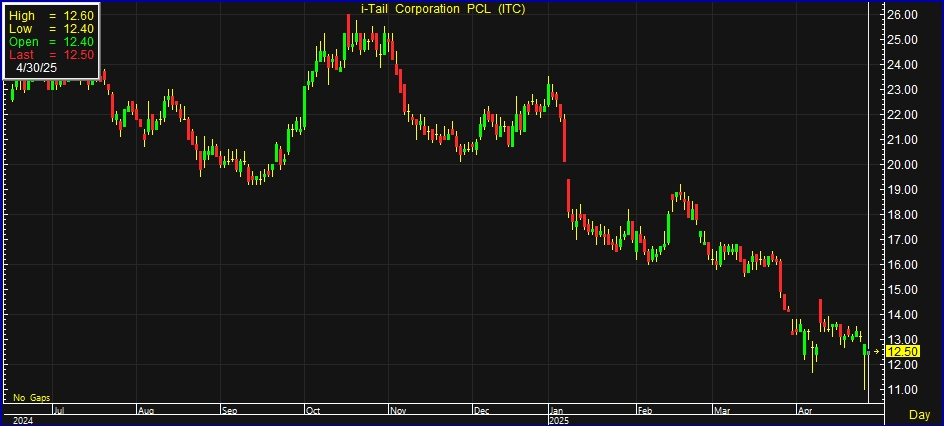Click the Apr month label on time axis
The image size is (944, 426).
(804, 411)
